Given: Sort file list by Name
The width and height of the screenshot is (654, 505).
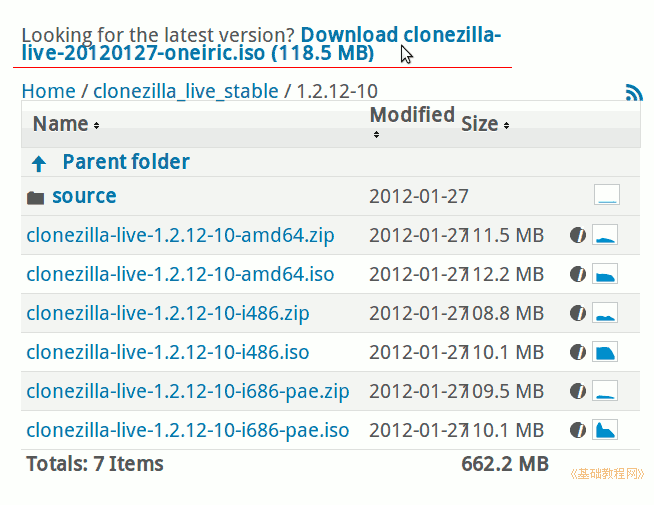Looking at the screenshot, I should (x=66, y=124).
